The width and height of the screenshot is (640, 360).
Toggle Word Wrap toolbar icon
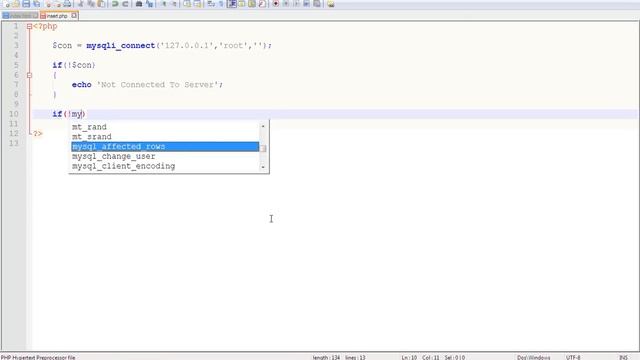pos(211,4)
